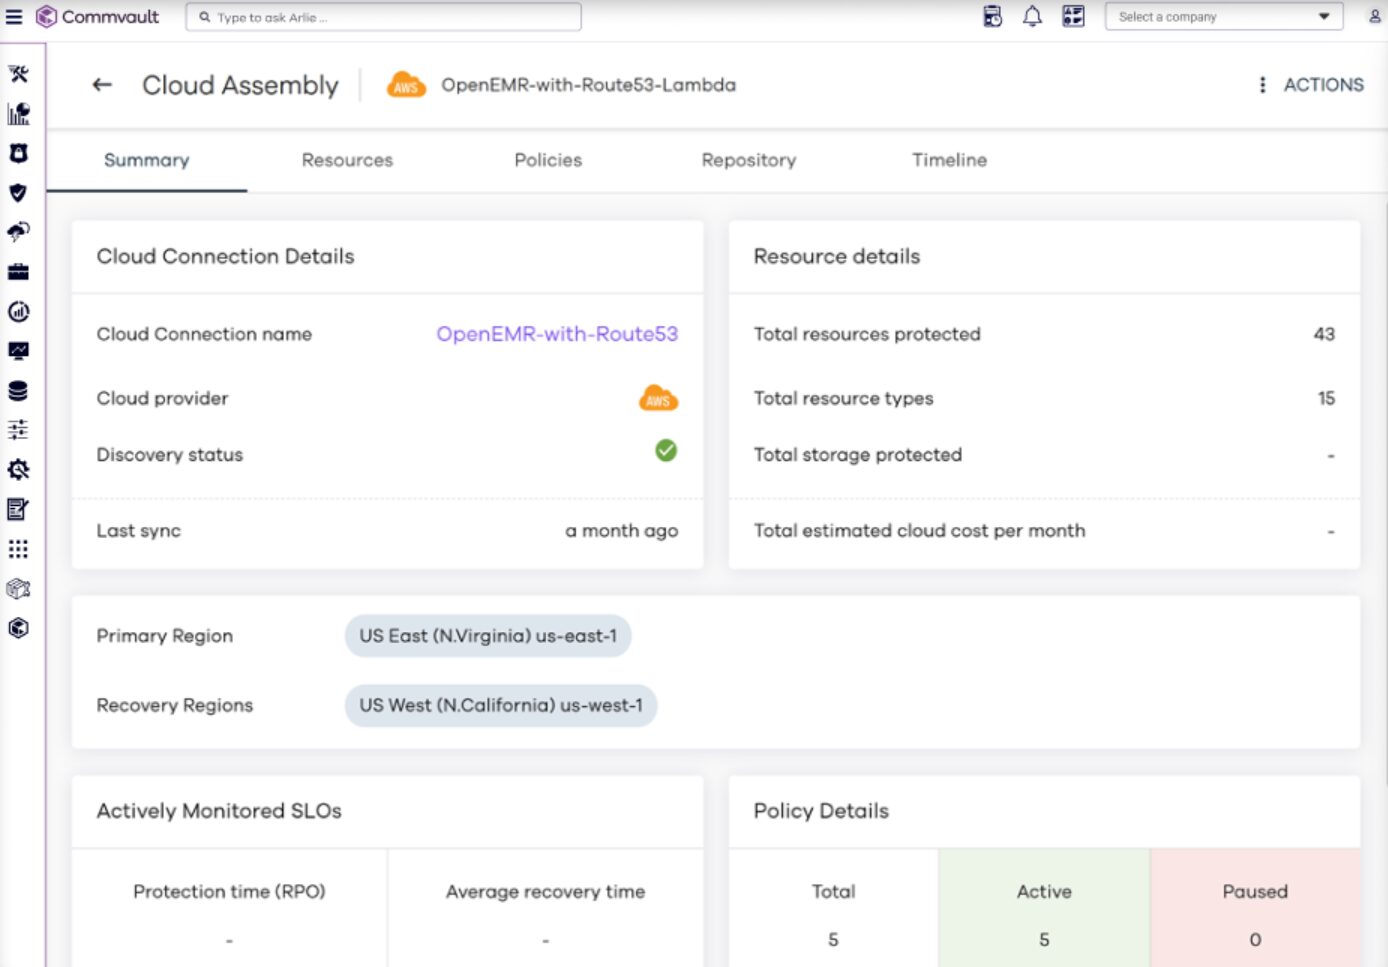Screen dimensions: 1388x967
Task: Click the Active policies green tile
Action: coord(1044,908)
